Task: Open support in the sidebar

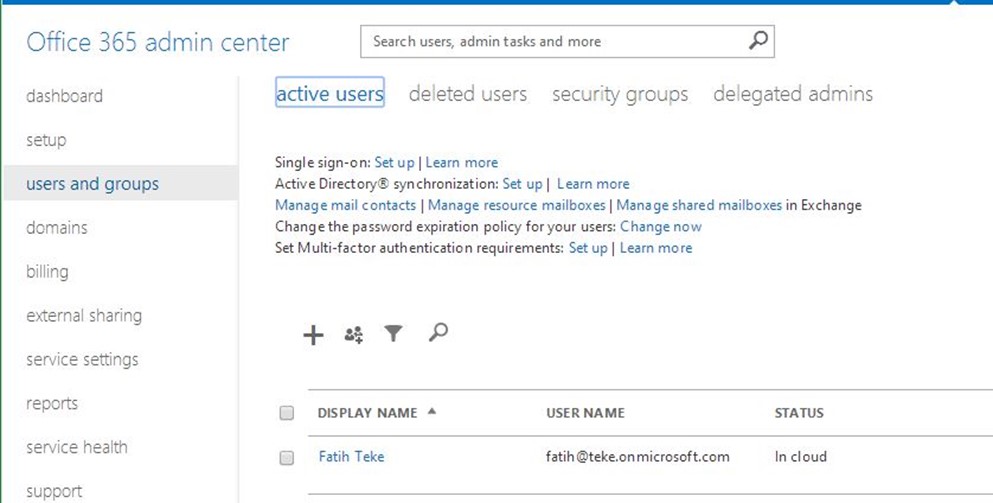Action: (x=54, y=491)
